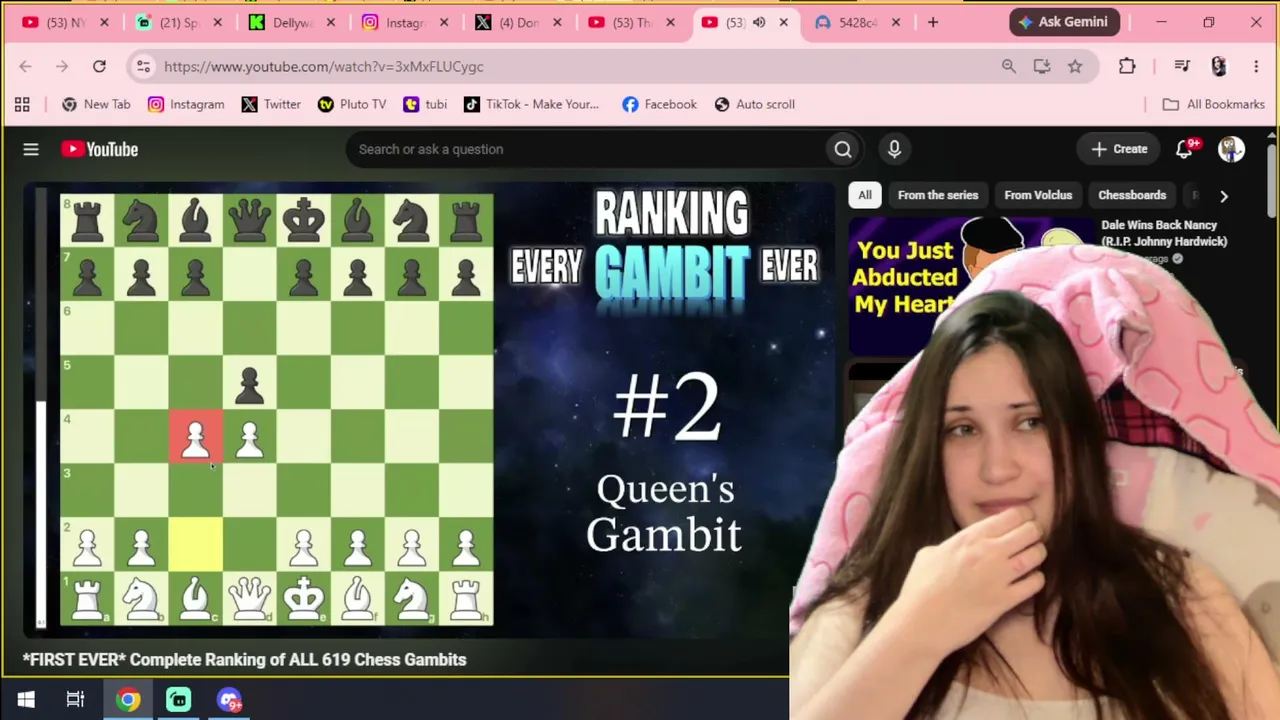1280x720 pixels.
Task: Select the 'From the series' chip
Action: [x=938, y=195]
